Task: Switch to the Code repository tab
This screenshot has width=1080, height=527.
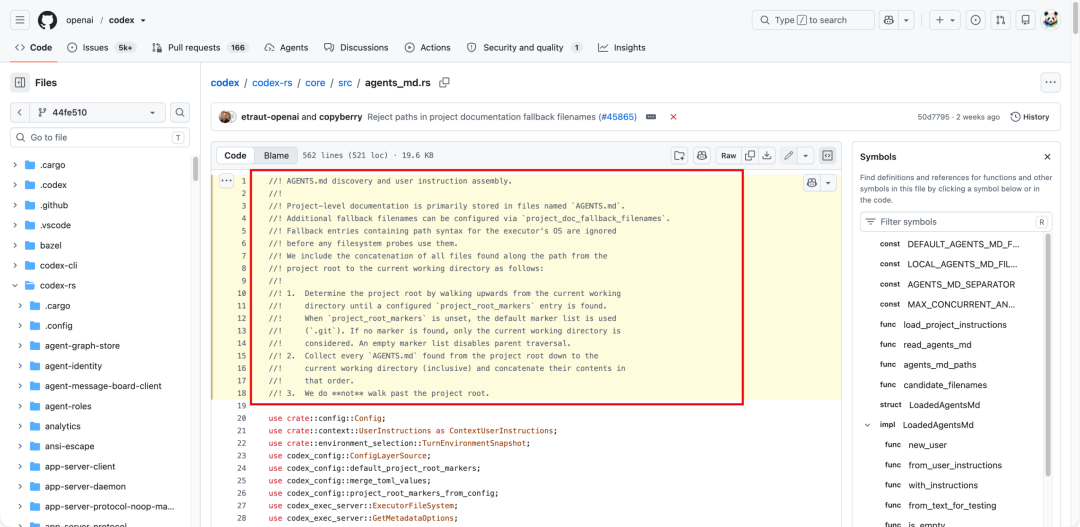Action: [x=33, y=48]
